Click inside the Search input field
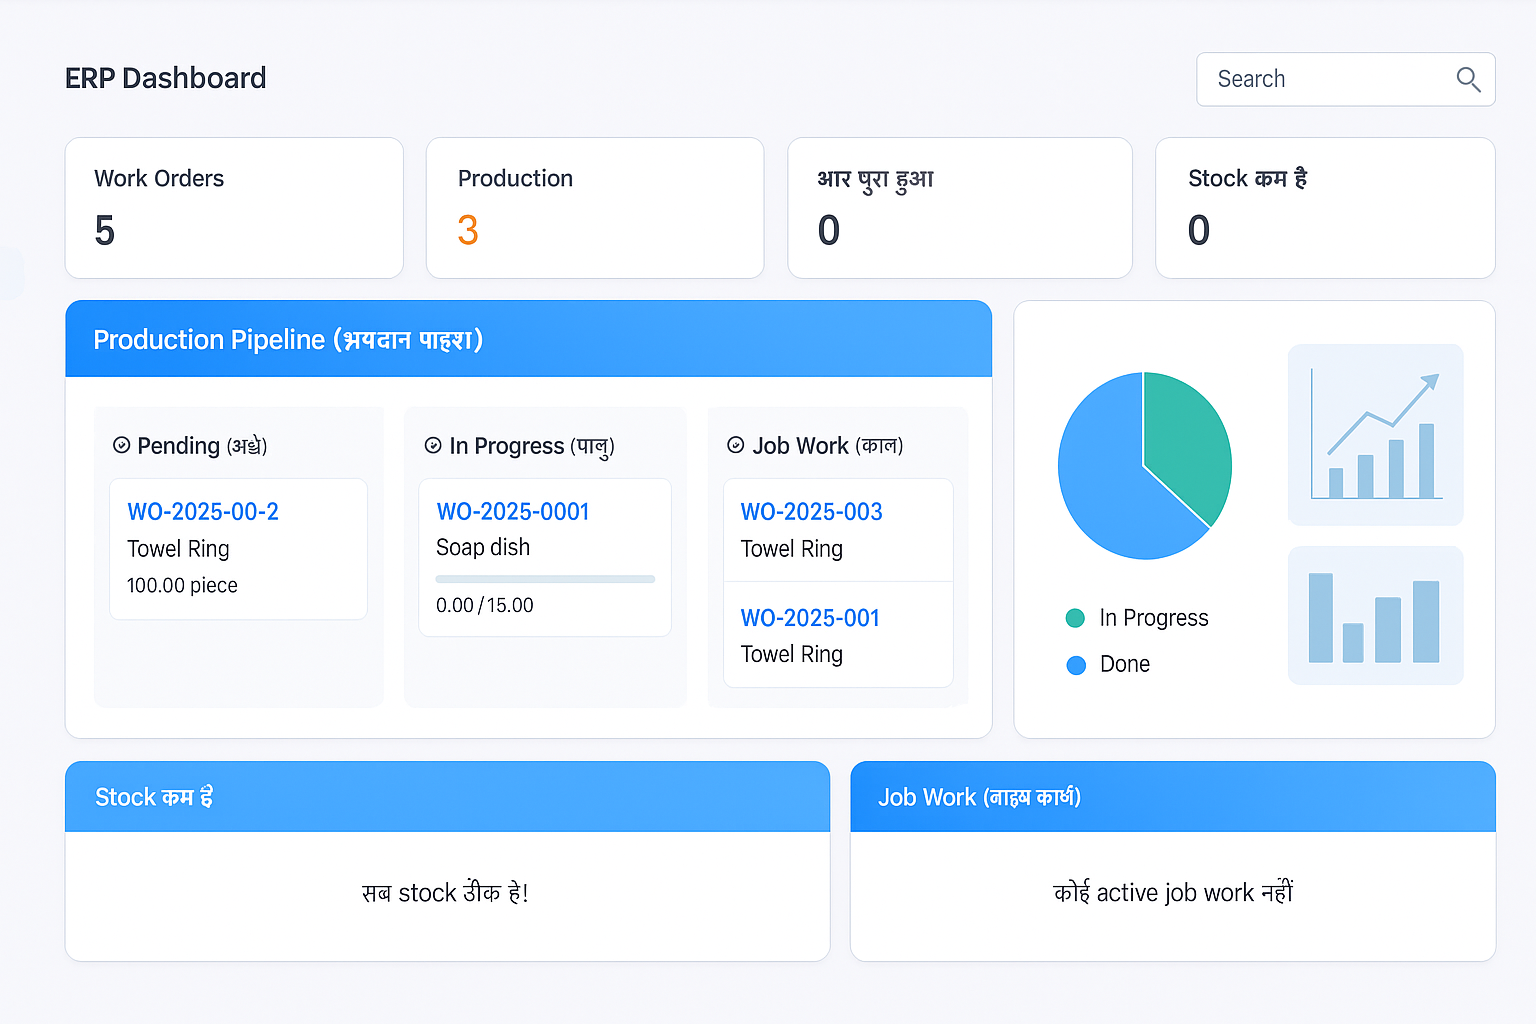Viewport: 1536px width, 1024px height. (1320, 79)
